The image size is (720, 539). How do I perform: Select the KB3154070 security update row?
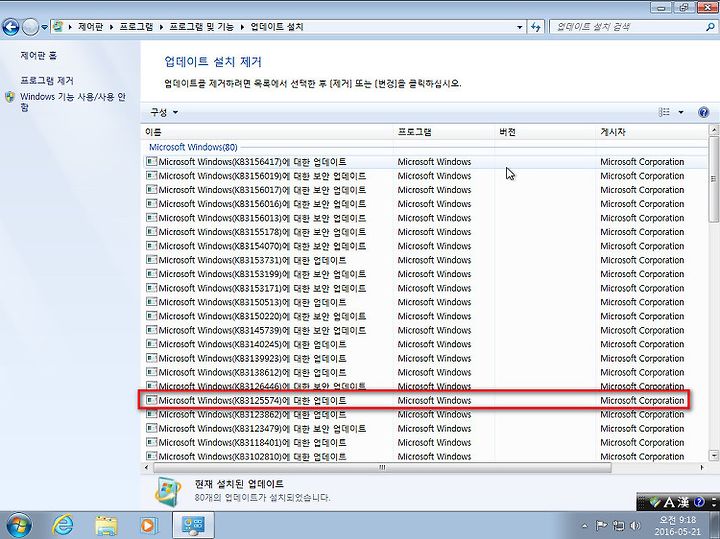coord(425,246)
